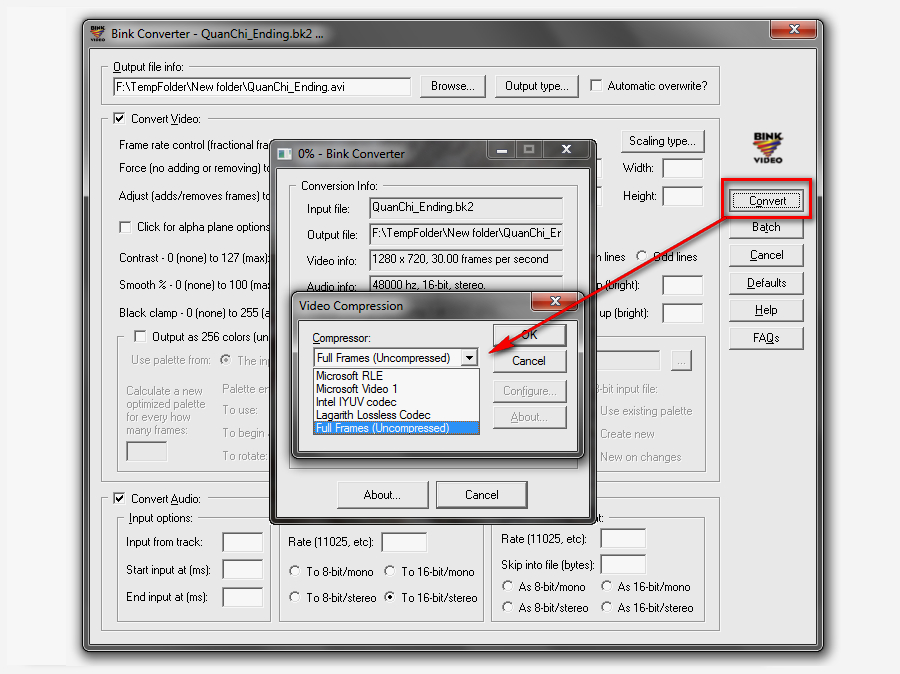Image resolution: width=900 pixels, height=674 pixels.
Task: Select As 16-bit/stereo radio option
Action: point(607,607)
